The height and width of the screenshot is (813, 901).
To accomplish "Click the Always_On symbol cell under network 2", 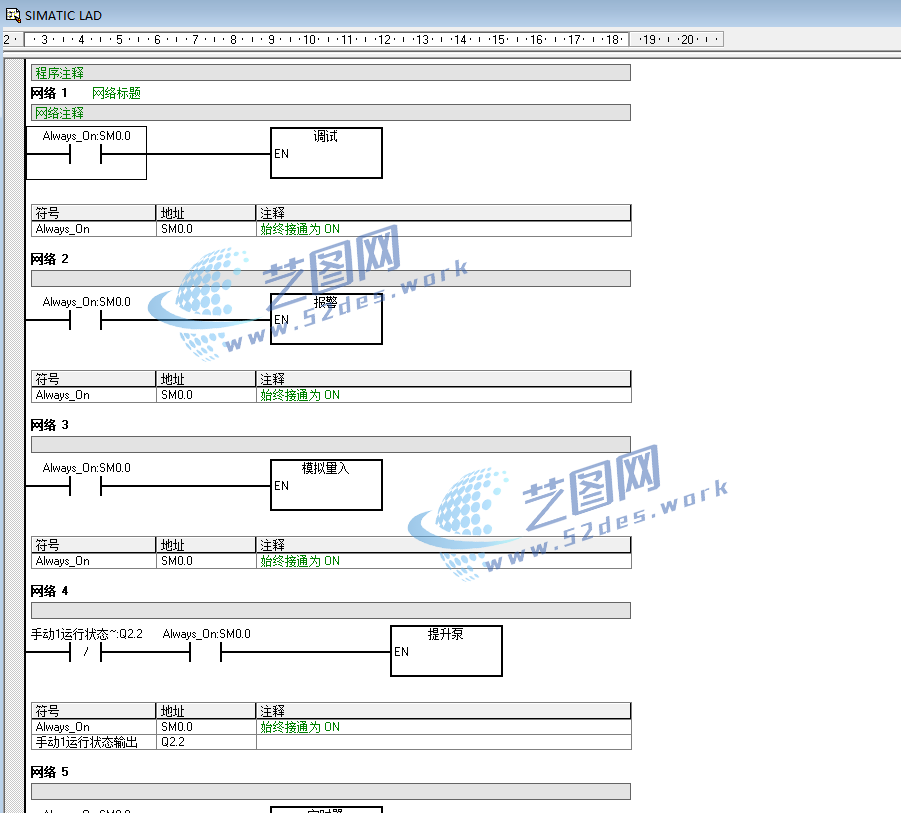I will point(93,395).
